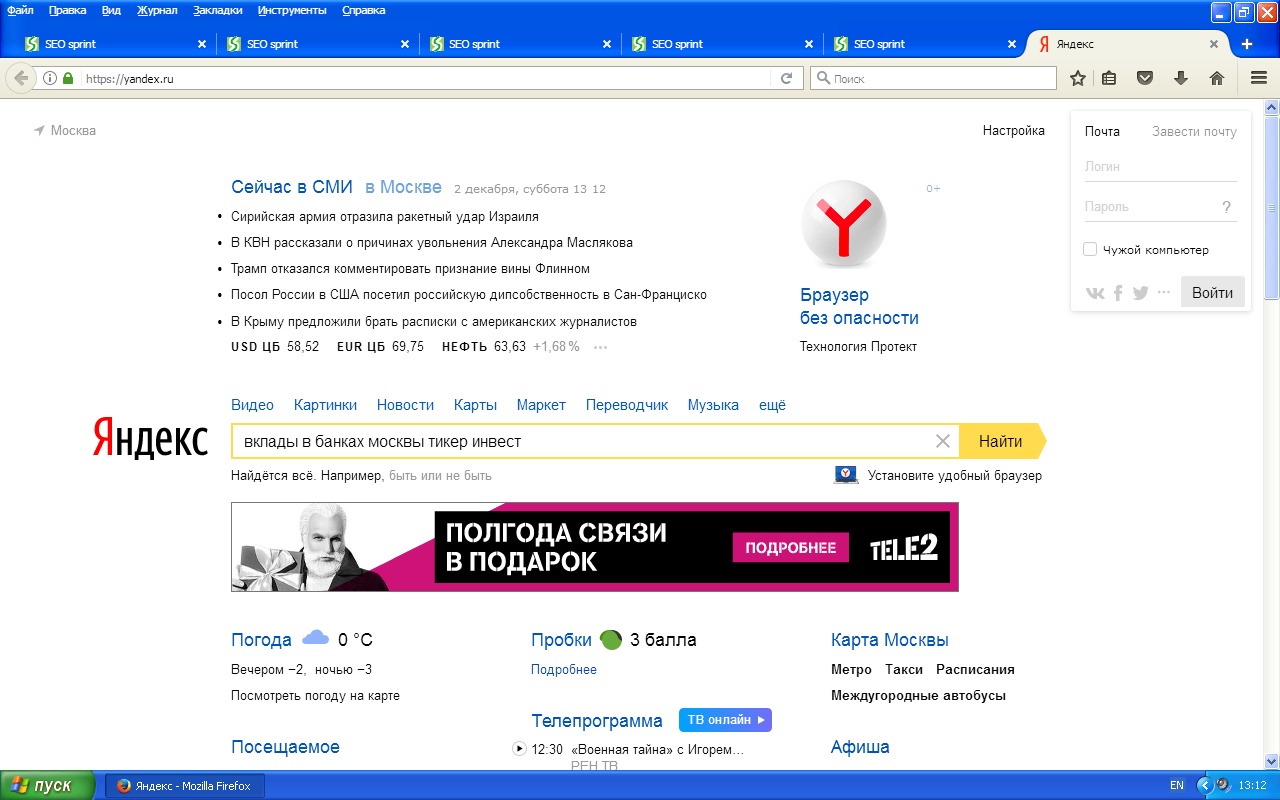
Task: Click the green traffic indicator circle
Action: [610, 640]
